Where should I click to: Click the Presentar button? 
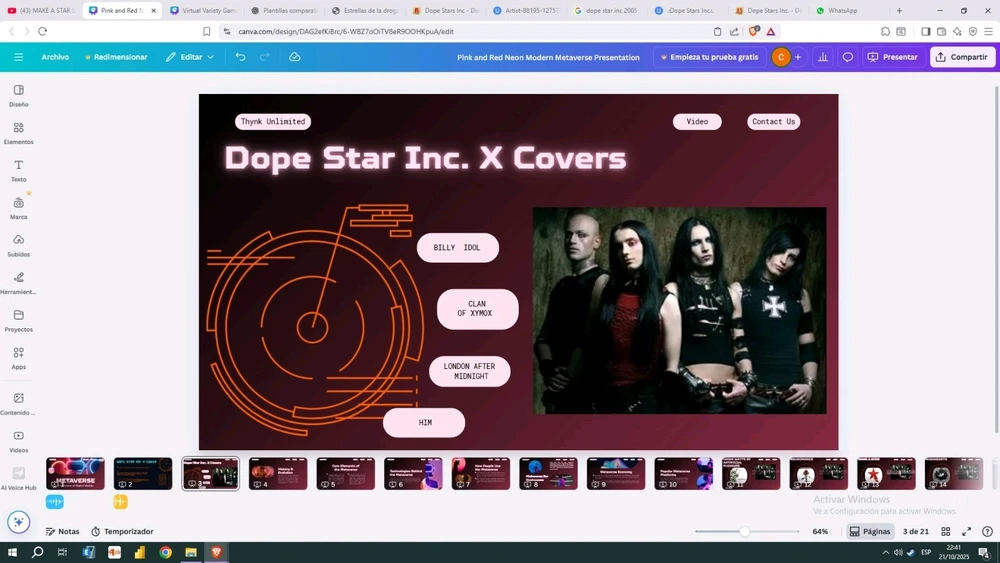click(892, 57)
